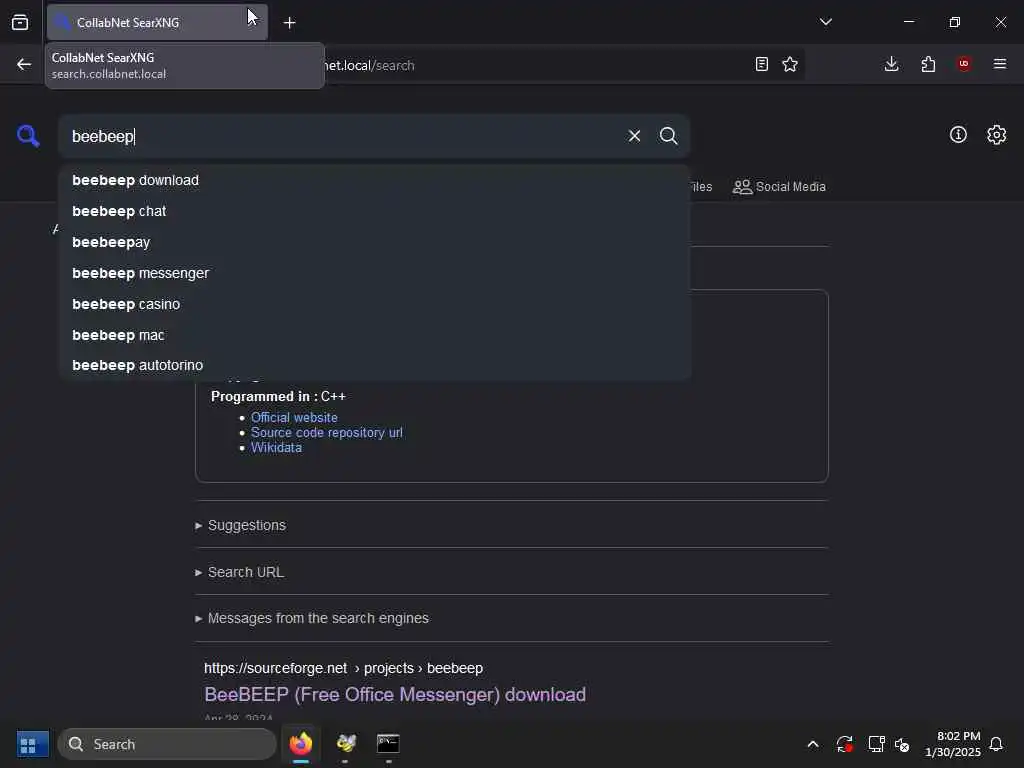Open the Extensions puzzle icon
1024x768 pixels.
[928, 64]
